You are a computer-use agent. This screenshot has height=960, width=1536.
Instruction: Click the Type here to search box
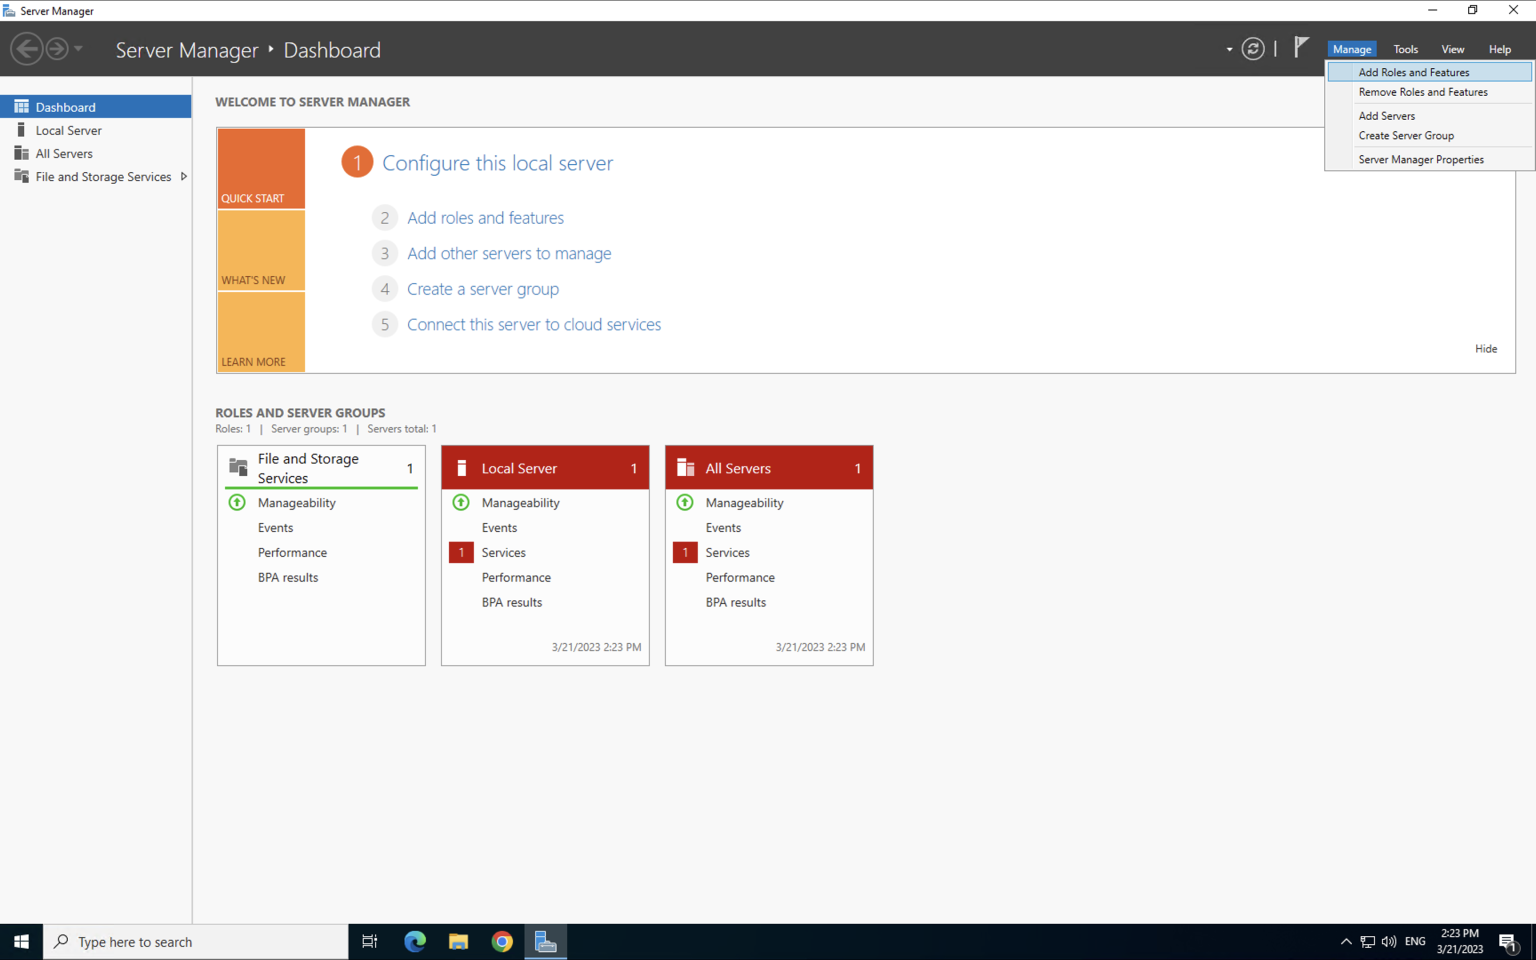pos(196,942)
